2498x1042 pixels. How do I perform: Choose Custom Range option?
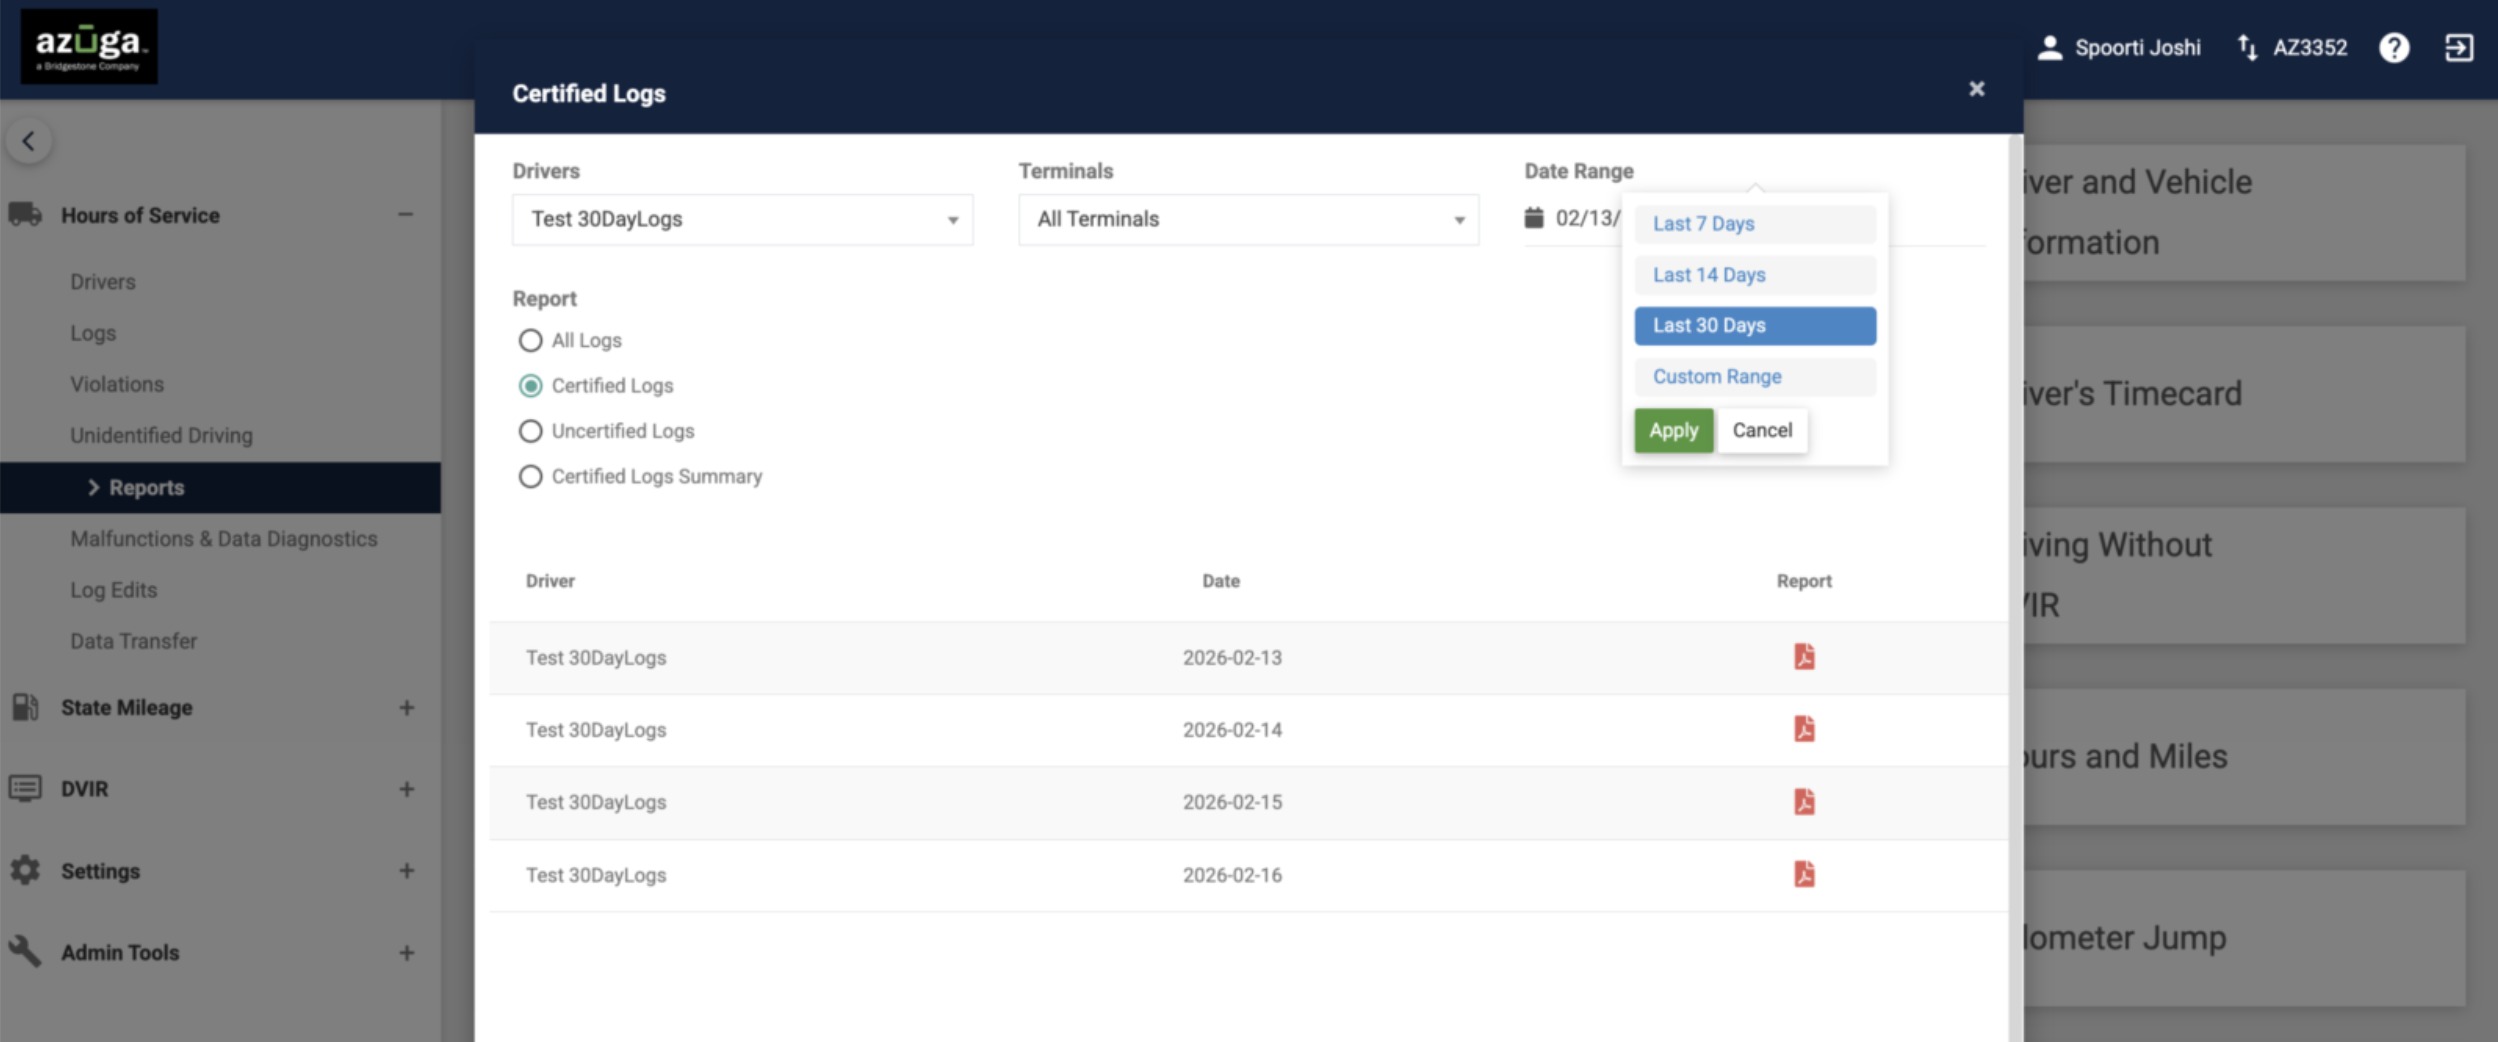[x=1755, y=377]
